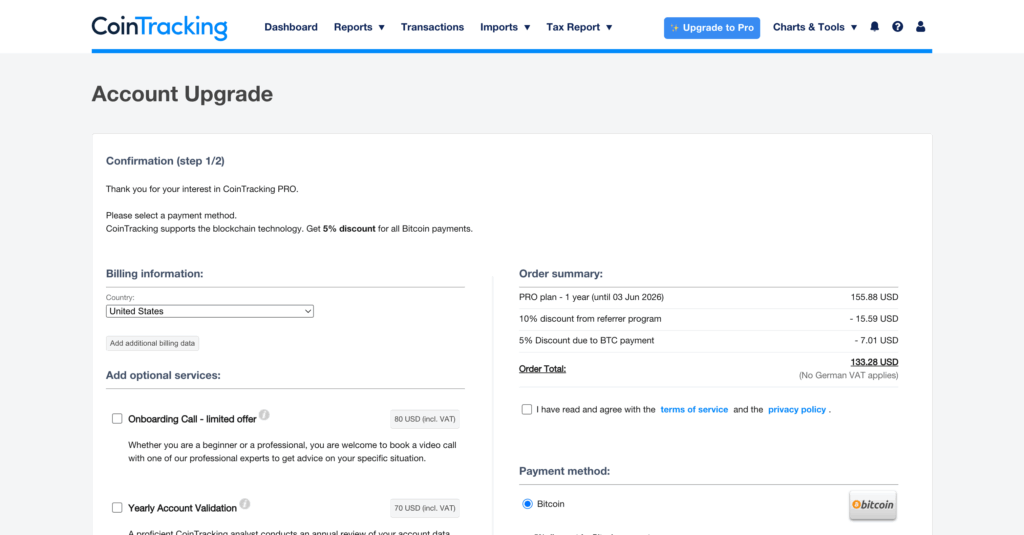Click the Account Upgrade heading
1024x535 pixels.
point(182,94)
